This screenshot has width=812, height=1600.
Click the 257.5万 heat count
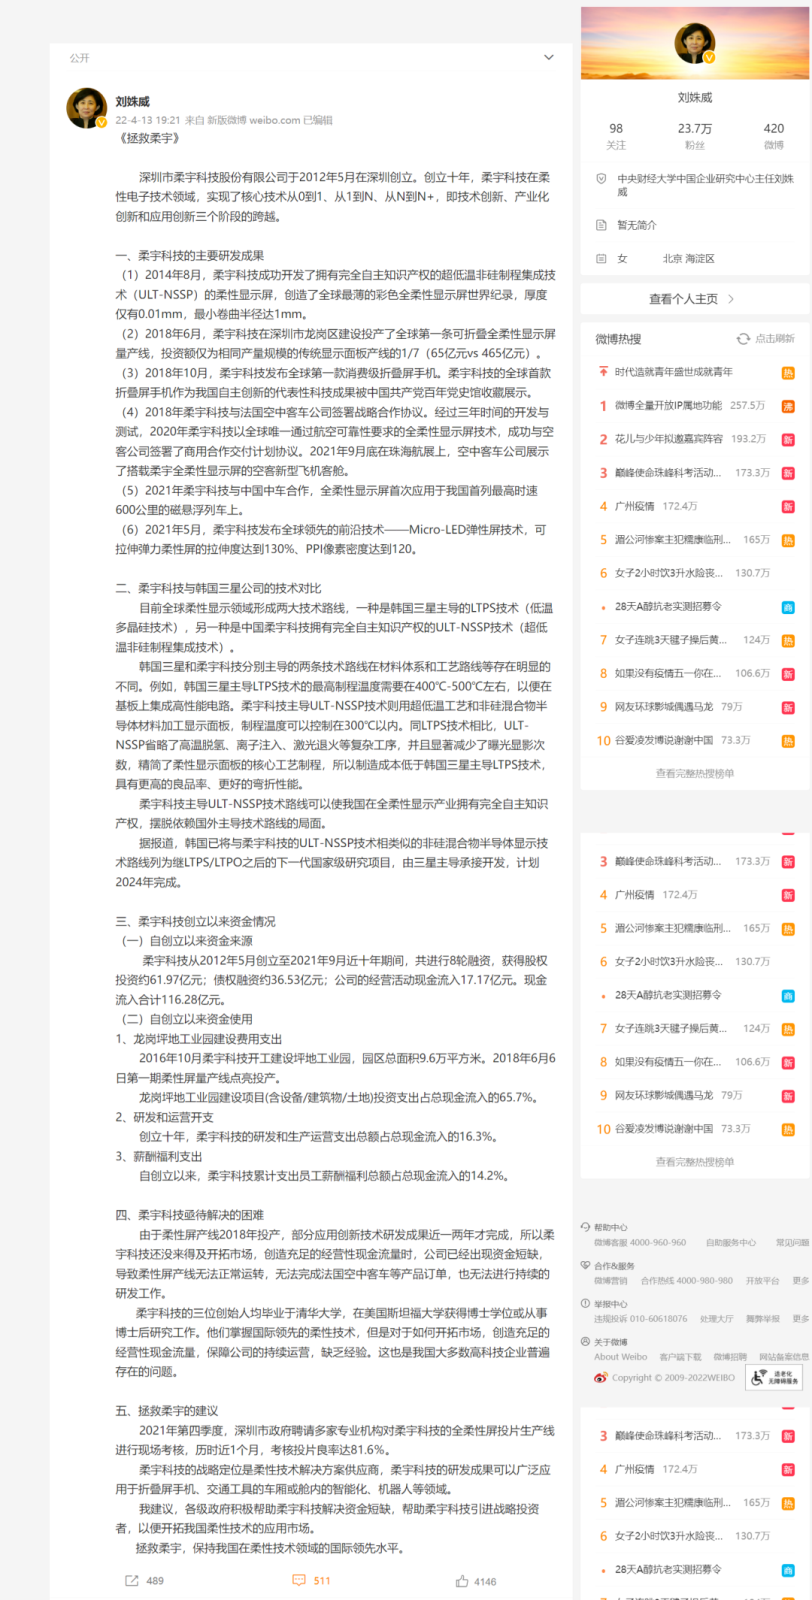[748, 406]
